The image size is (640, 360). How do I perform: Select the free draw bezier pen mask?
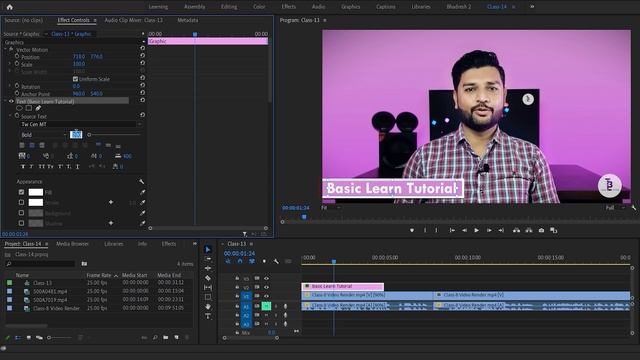click(38, 108)
